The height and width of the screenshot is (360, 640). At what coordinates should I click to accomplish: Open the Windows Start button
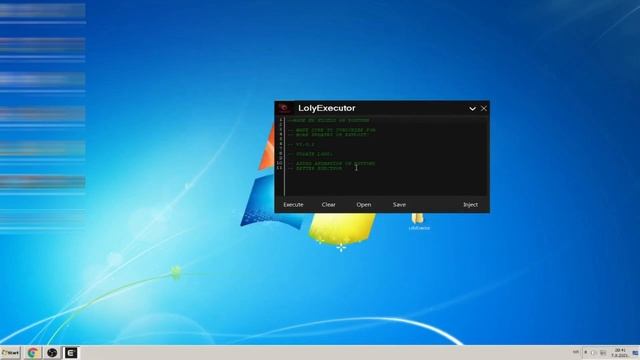10,353
